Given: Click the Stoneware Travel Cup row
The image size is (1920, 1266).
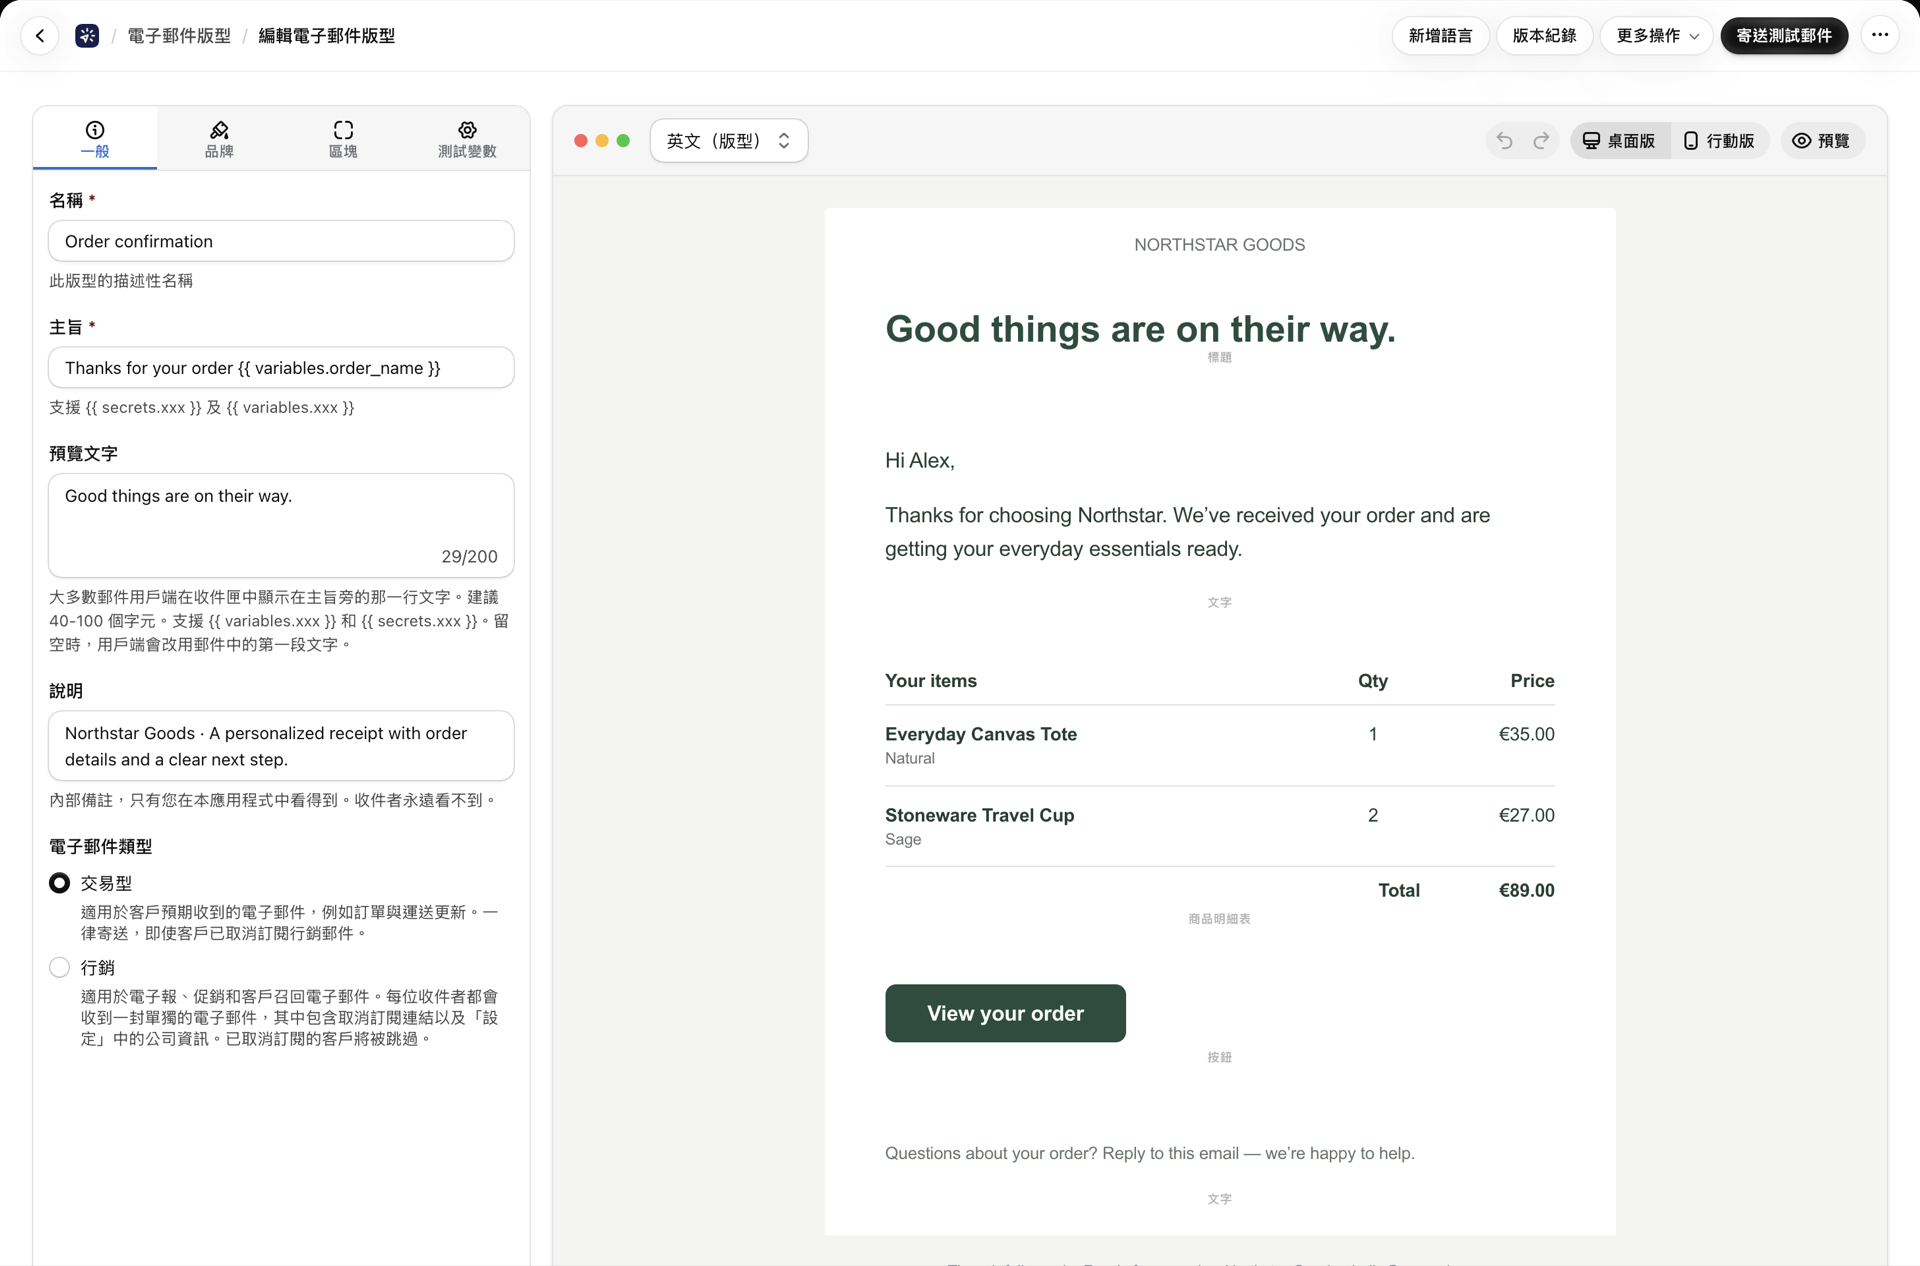Looking at the screenshot, I should coord(1219,826).
